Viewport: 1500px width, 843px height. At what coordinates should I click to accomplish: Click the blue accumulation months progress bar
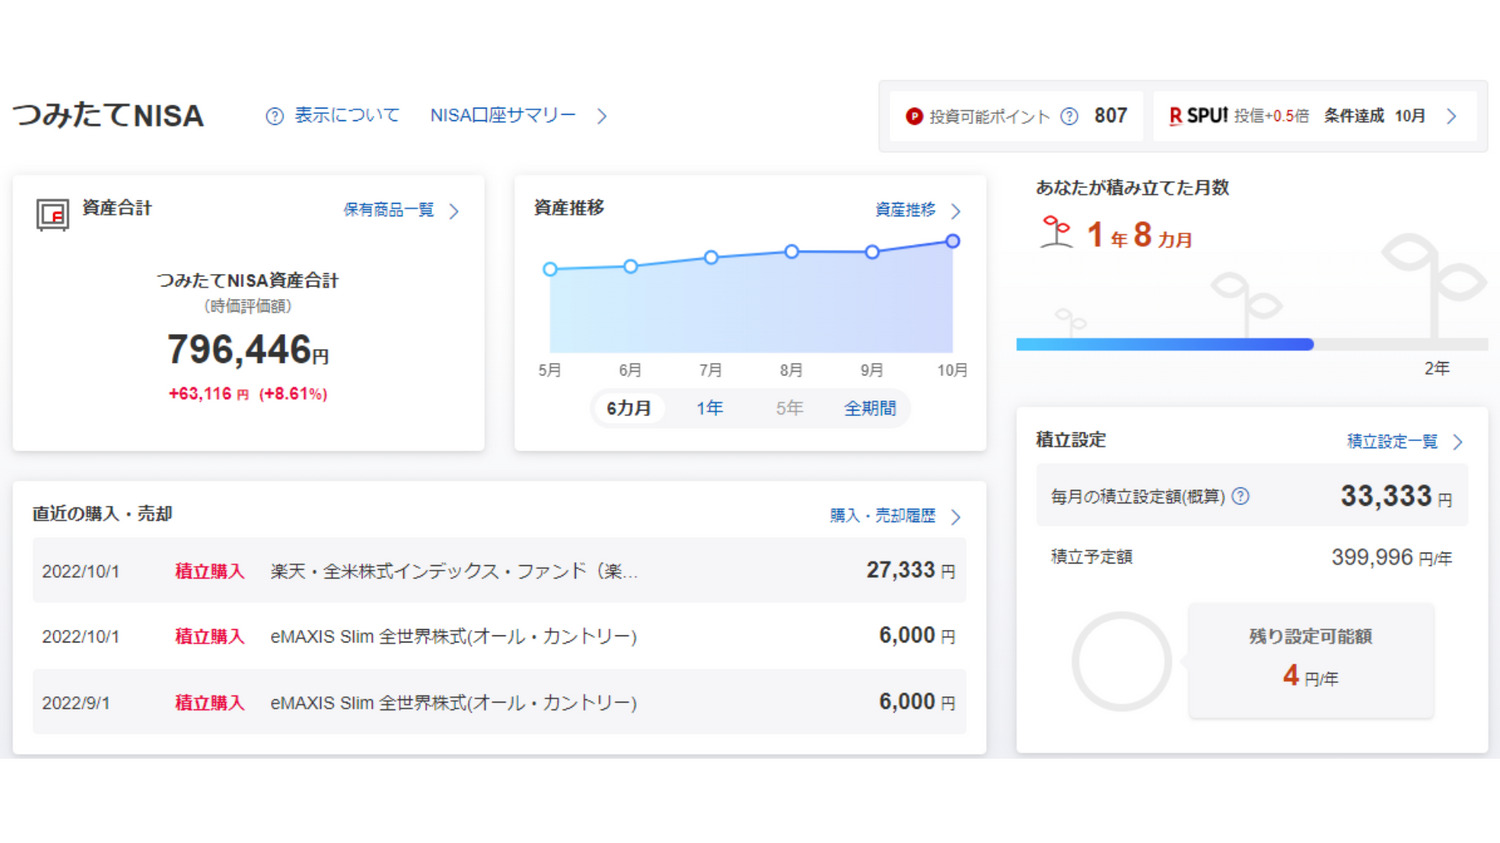[1165, 344]
